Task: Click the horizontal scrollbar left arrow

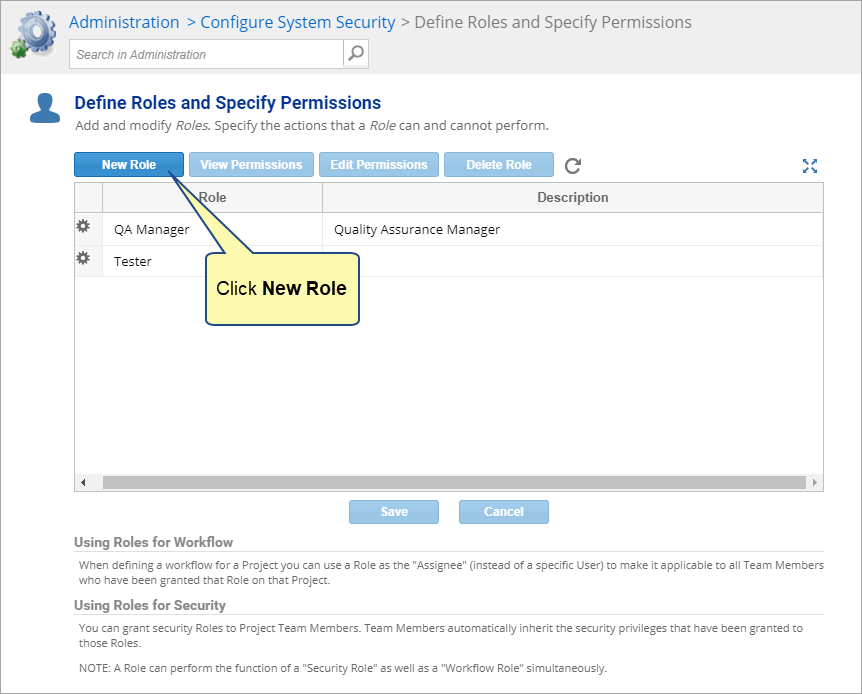Action: point(83,482)
